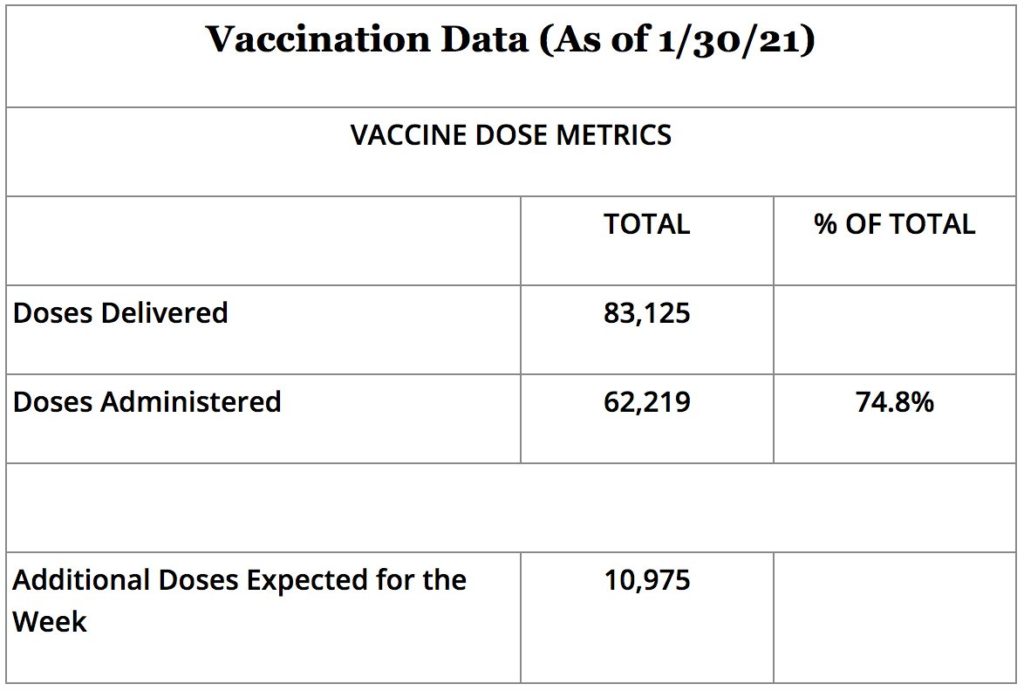The width and height of the screenshot is (1024, 691).
Task: Click the 74.8% percentage cell
Action: tap(894, 402)
